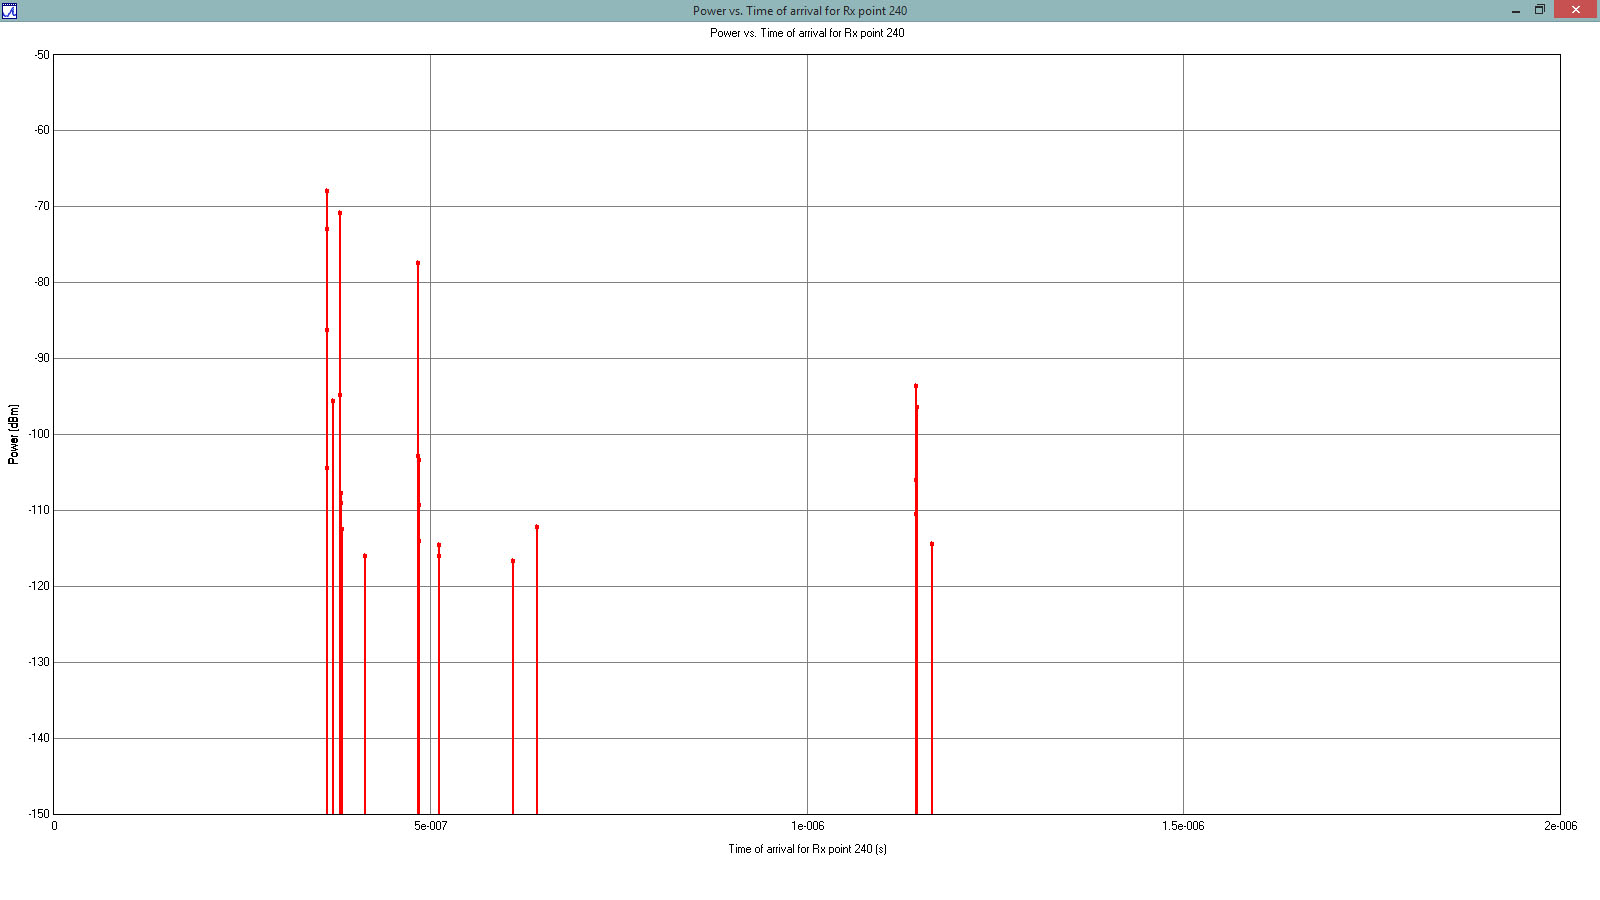The height and width of the screenshot is (900, 1600).
Task: Select the marker at -77 dBm before 5e-007
Action: (418, 263)
